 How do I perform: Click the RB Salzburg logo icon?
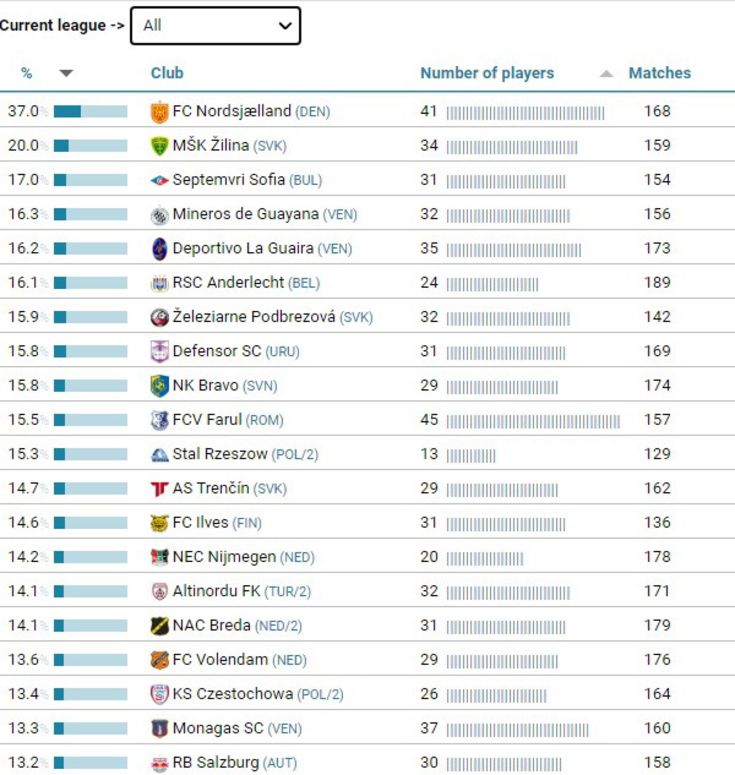159,764
